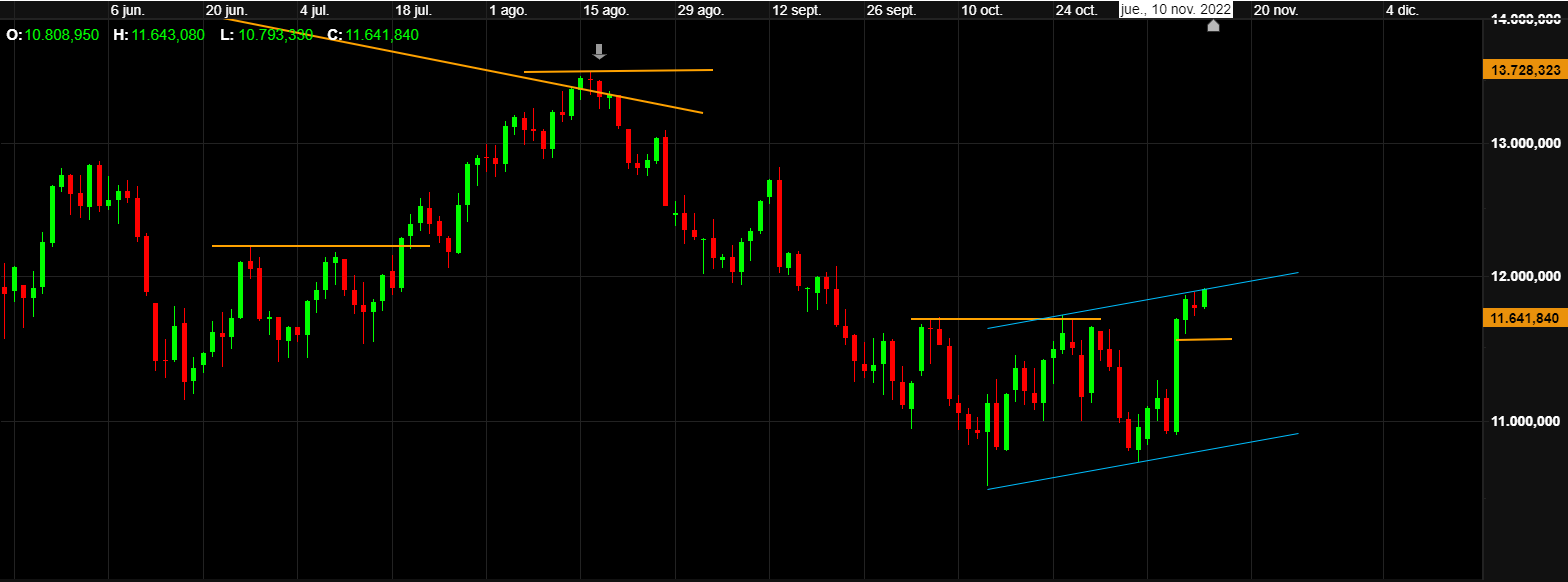Select the short orange line right of the November candles
The width and height of the screenshot is (1568, 582).
coord(1205,340)
